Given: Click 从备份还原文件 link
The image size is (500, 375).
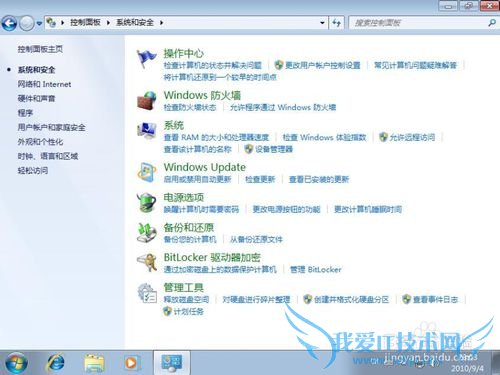Looking at the screenshot, I should [256, 239].
